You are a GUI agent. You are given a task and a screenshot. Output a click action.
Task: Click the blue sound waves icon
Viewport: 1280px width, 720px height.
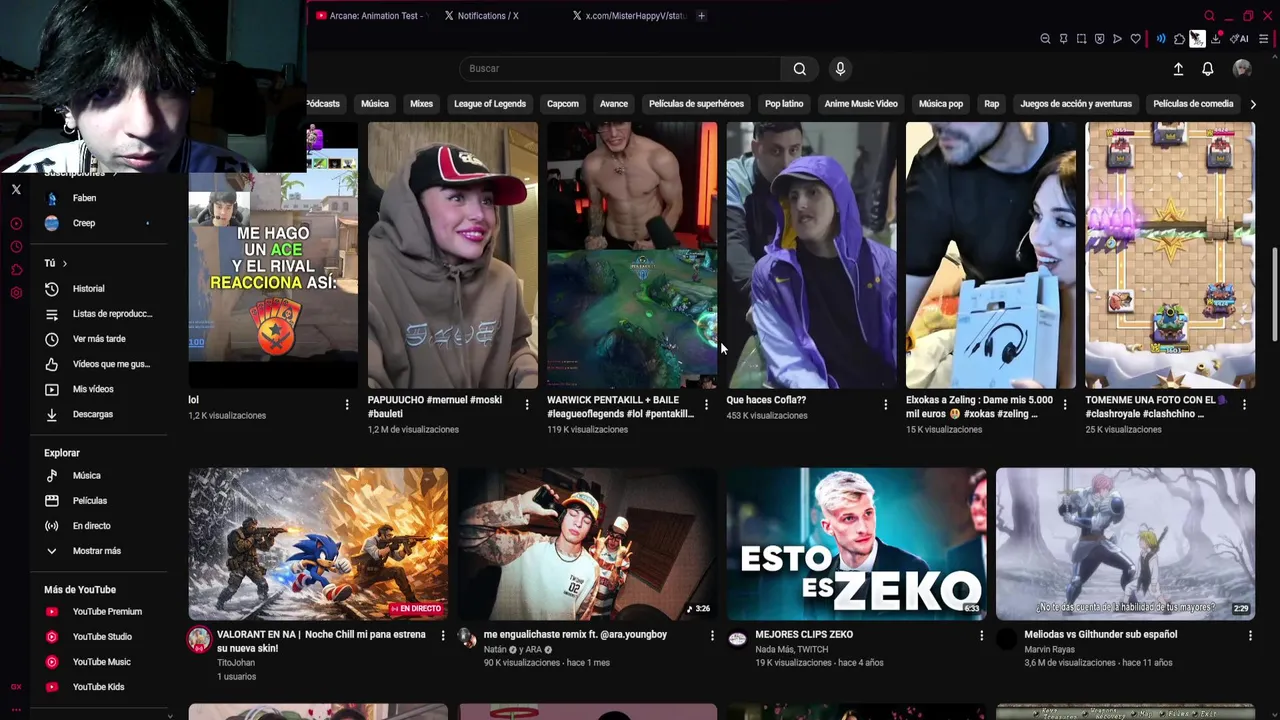1161,39
